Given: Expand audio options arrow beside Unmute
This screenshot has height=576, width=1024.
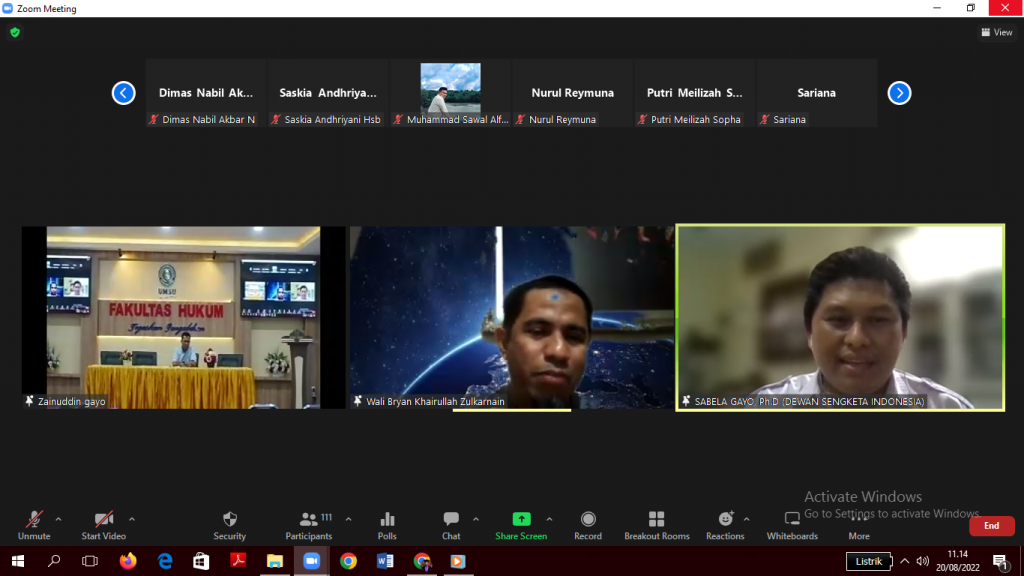Looking at the screenshot, I should [x=58, y=519].
